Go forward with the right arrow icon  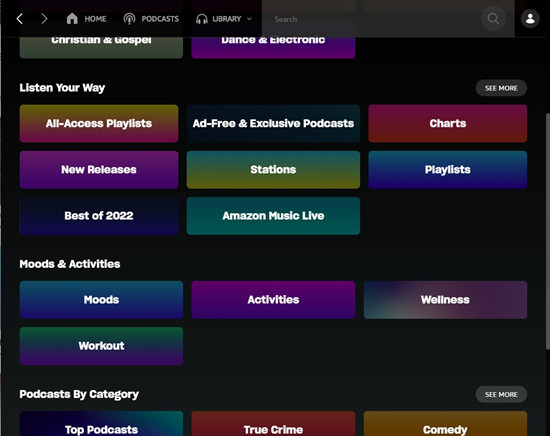(x=44, y=19)
